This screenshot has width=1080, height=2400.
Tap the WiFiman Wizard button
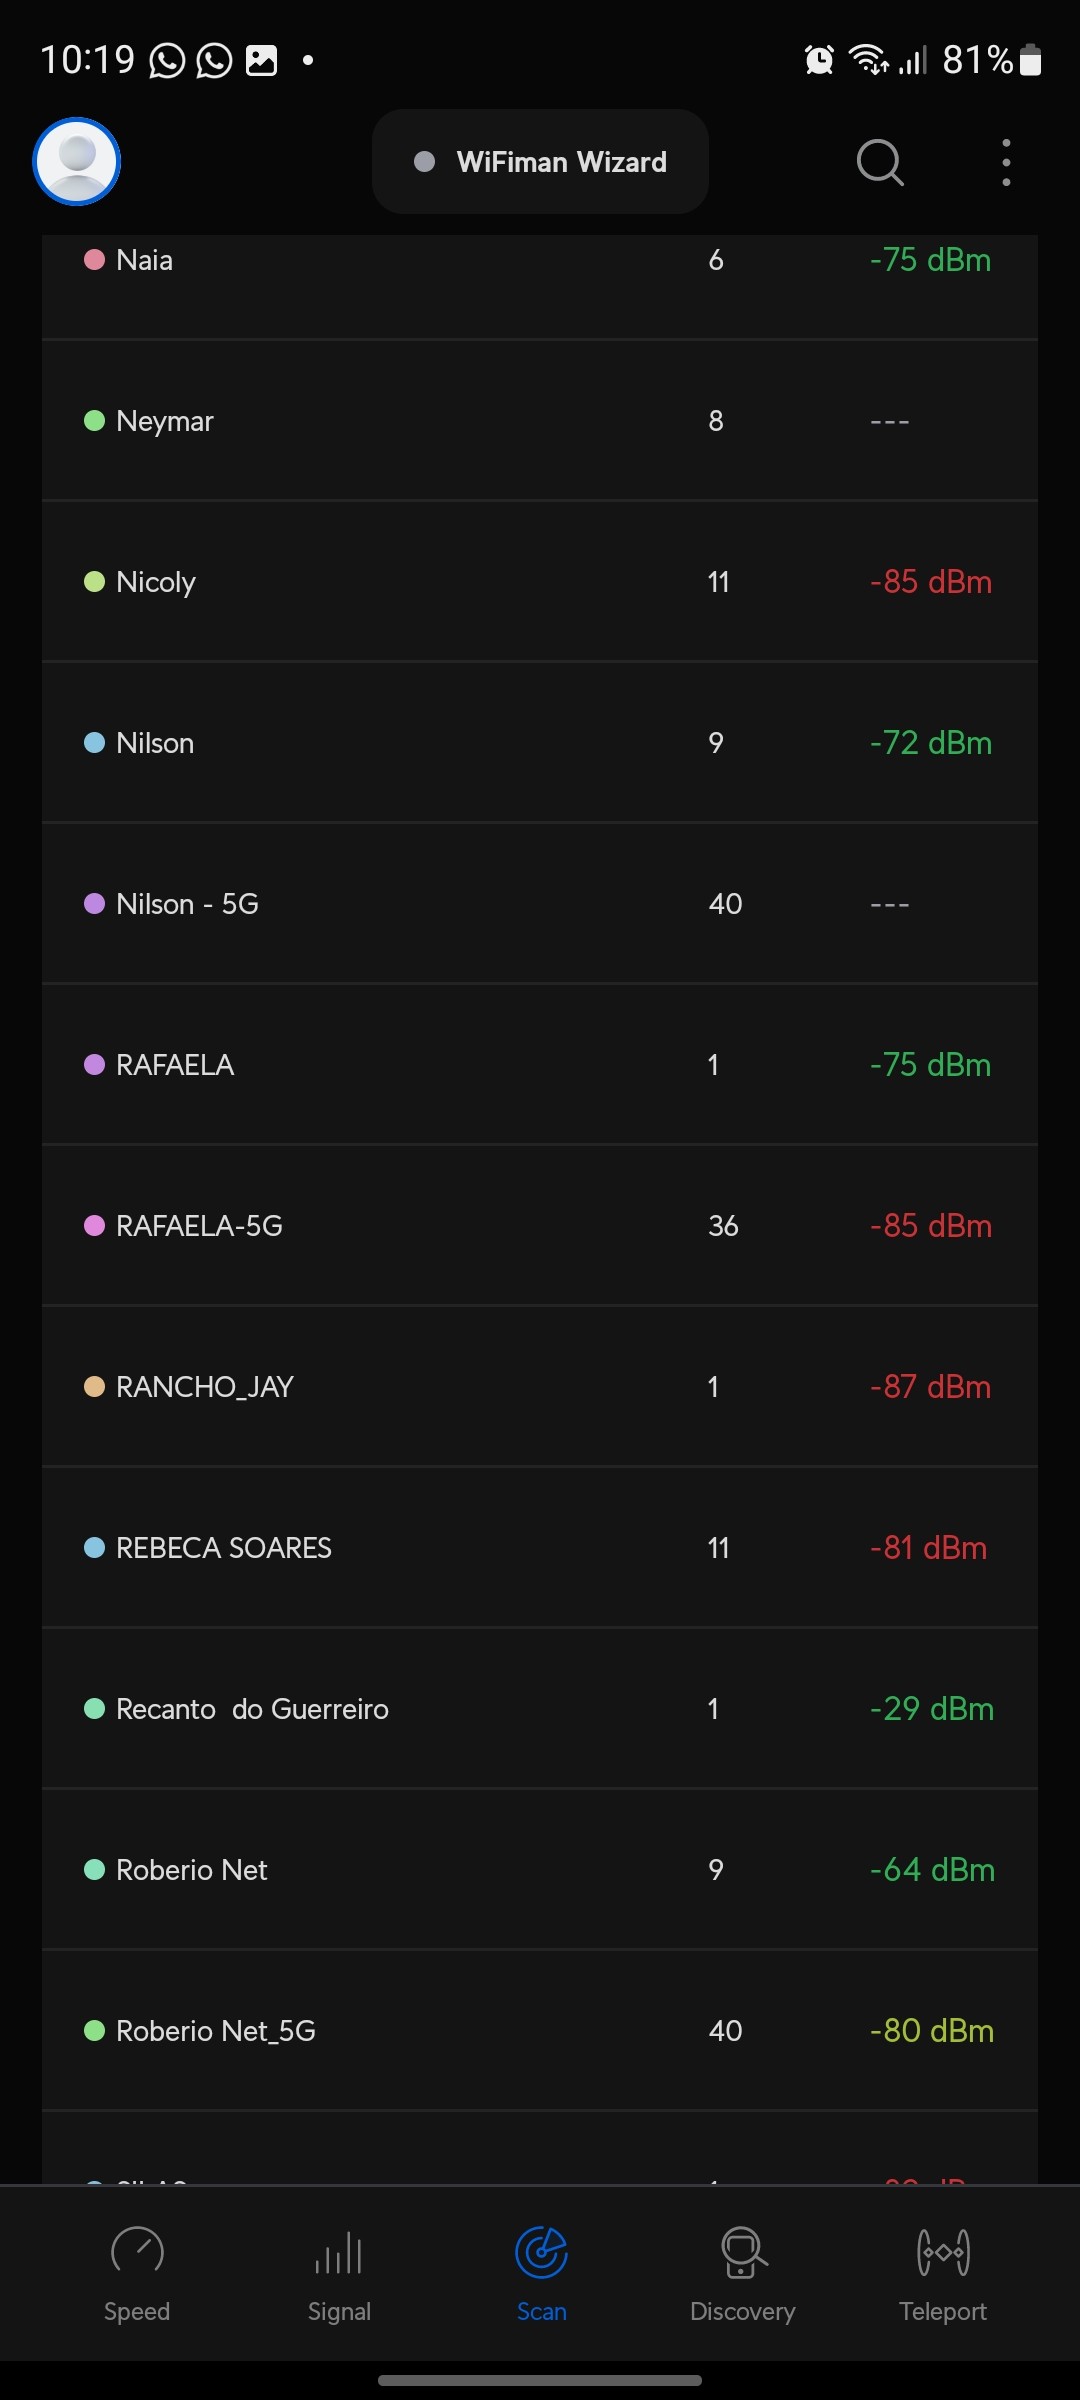tap(540, 162)
